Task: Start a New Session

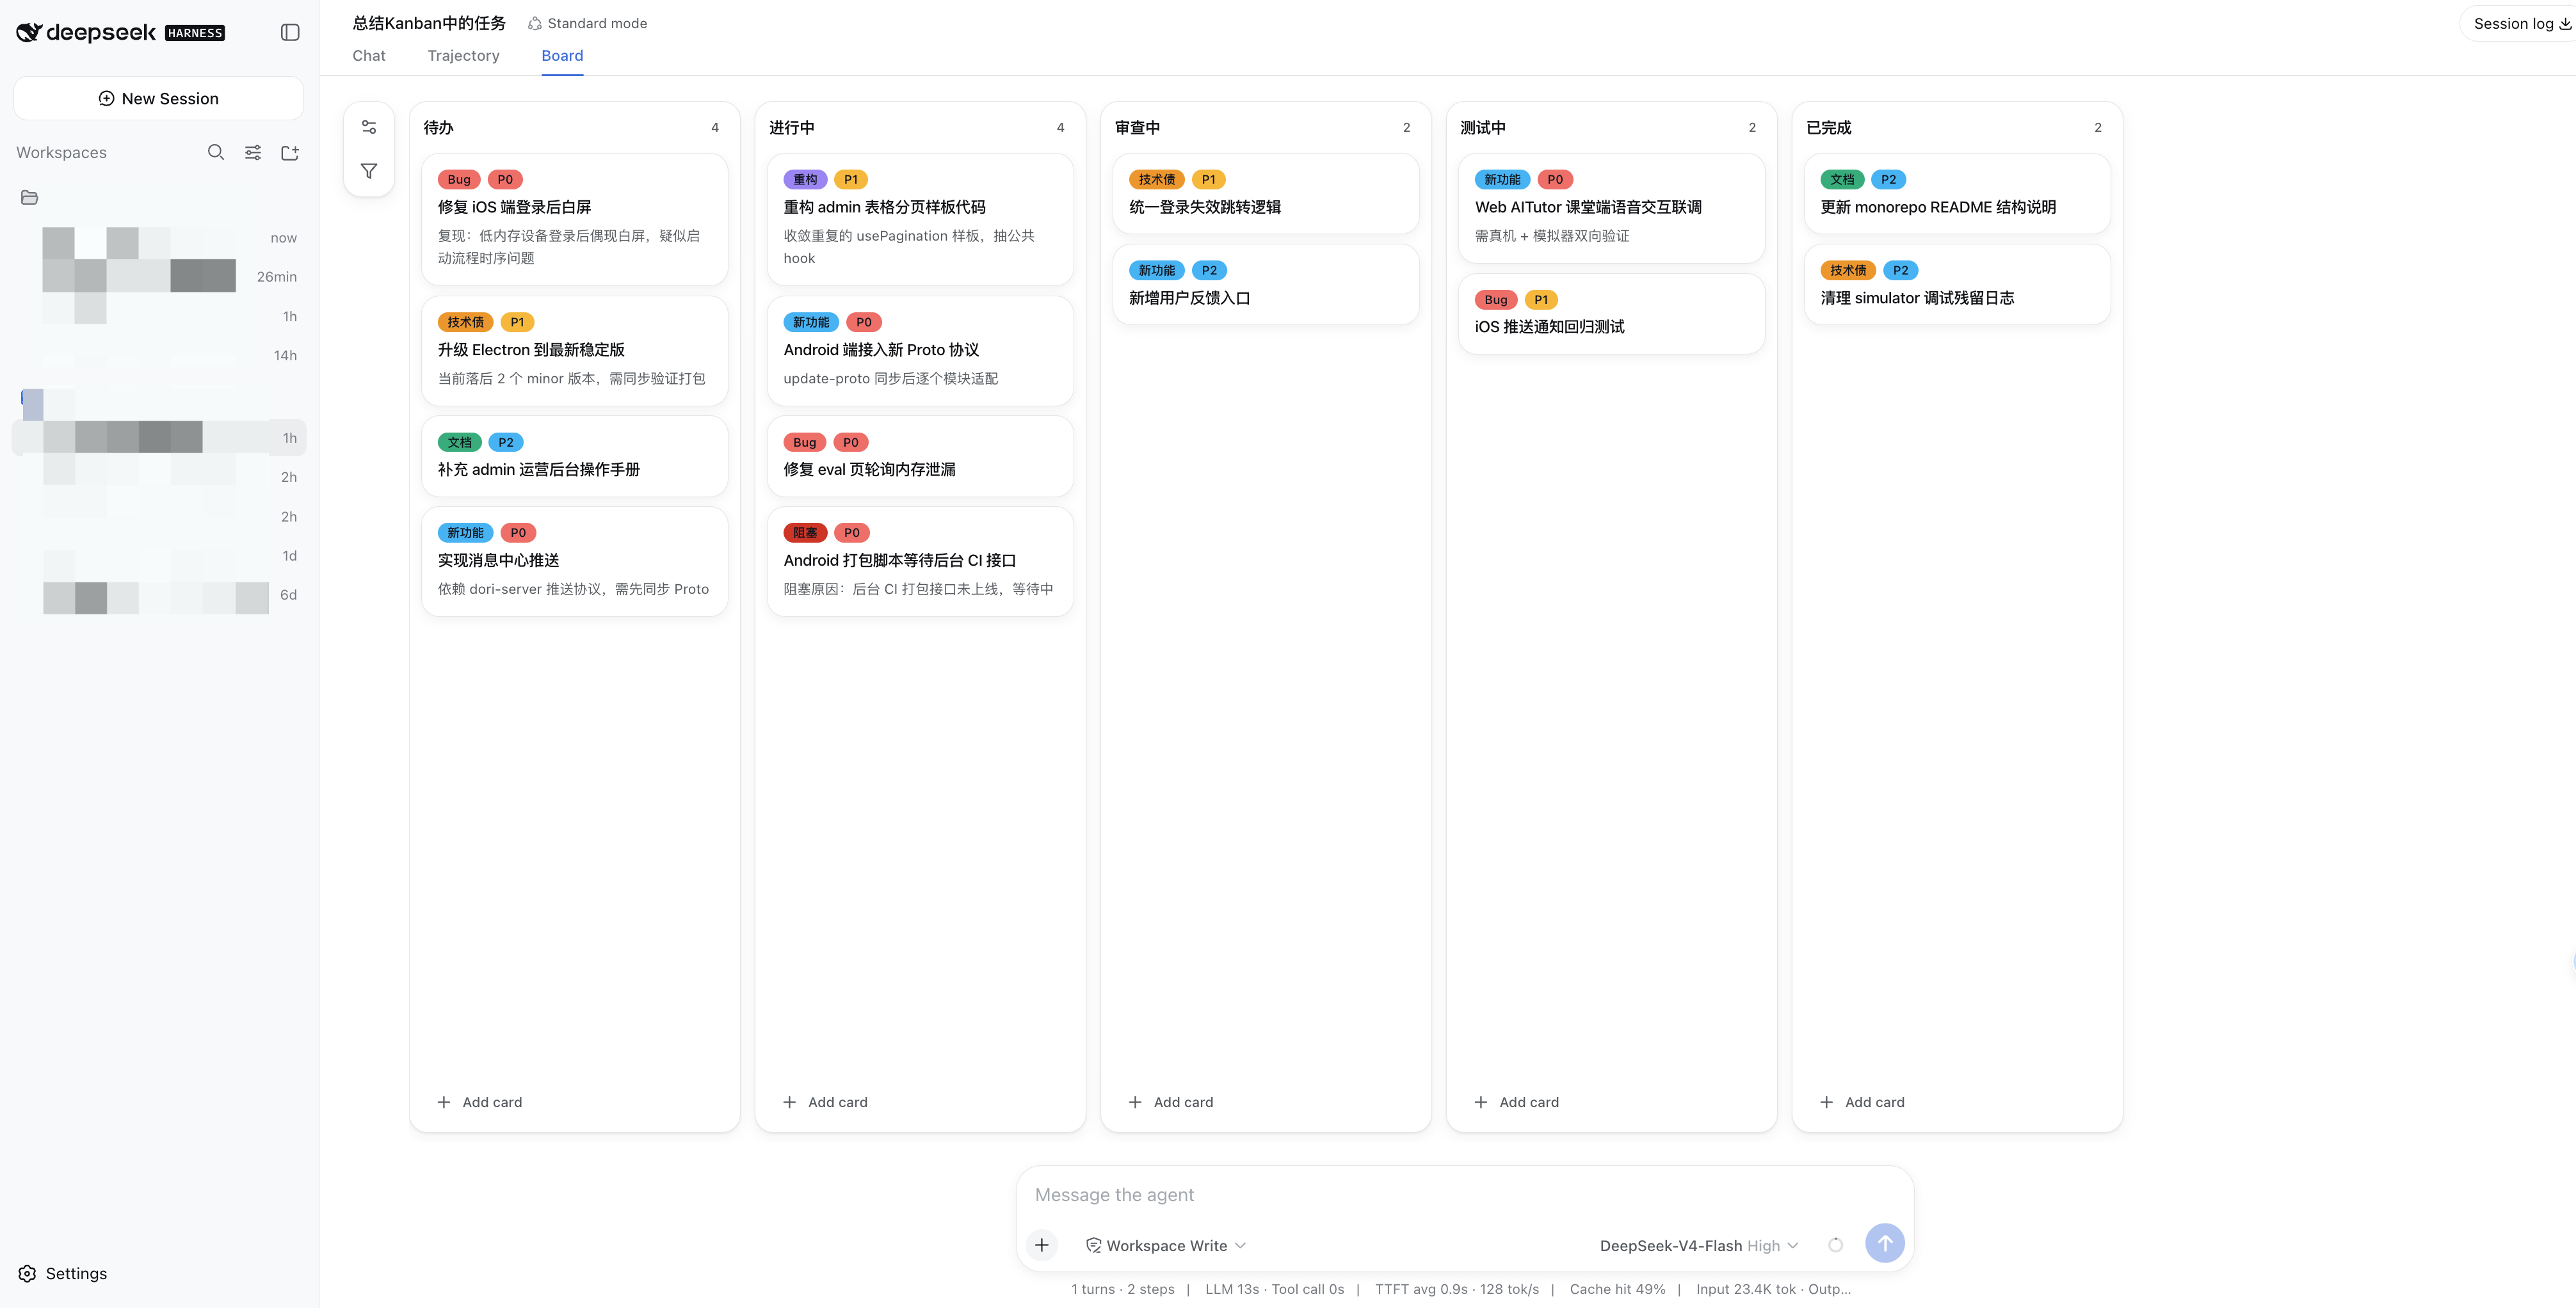Action: pos(158,98)
